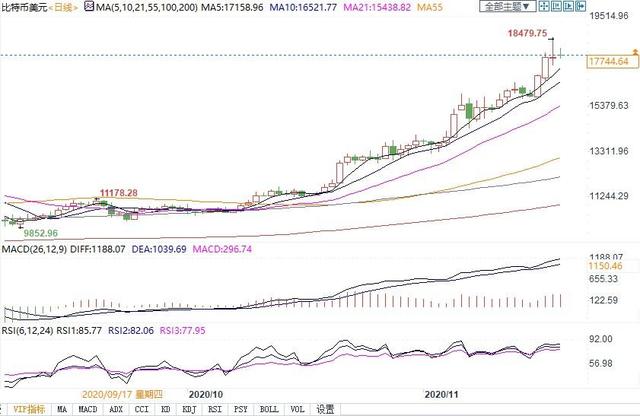Viewport: 640px width, 416px height.
Task: Open the 全部主题 theme dropdown
Action: [x=507, y=6]
